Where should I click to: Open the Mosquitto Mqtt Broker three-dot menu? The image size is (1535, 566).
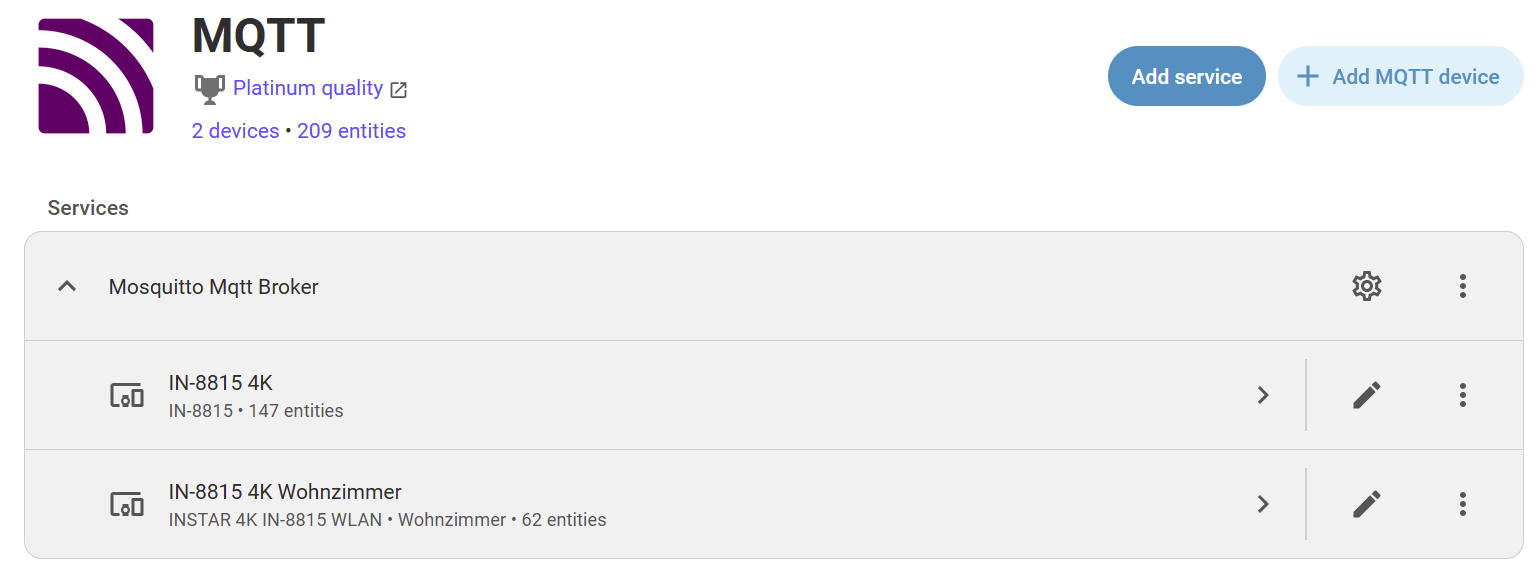1462,287
